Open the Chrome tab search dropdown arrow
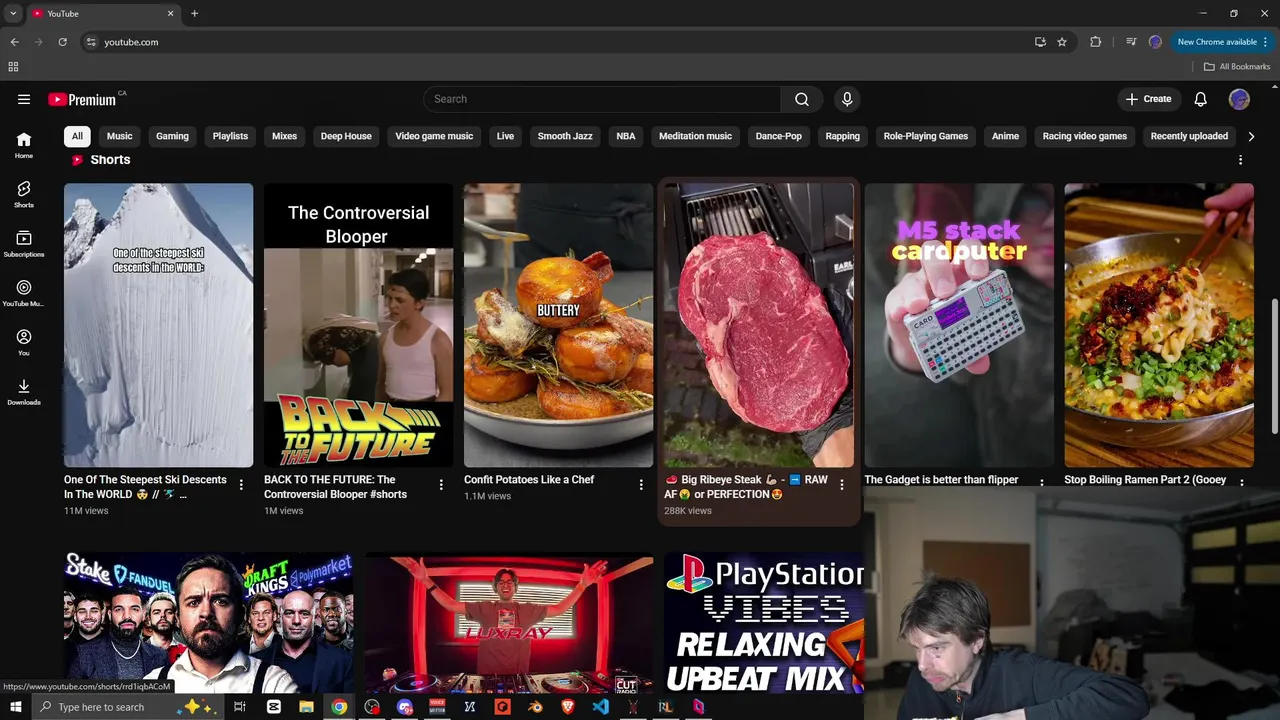1280x720 pixels. (13, 14)
